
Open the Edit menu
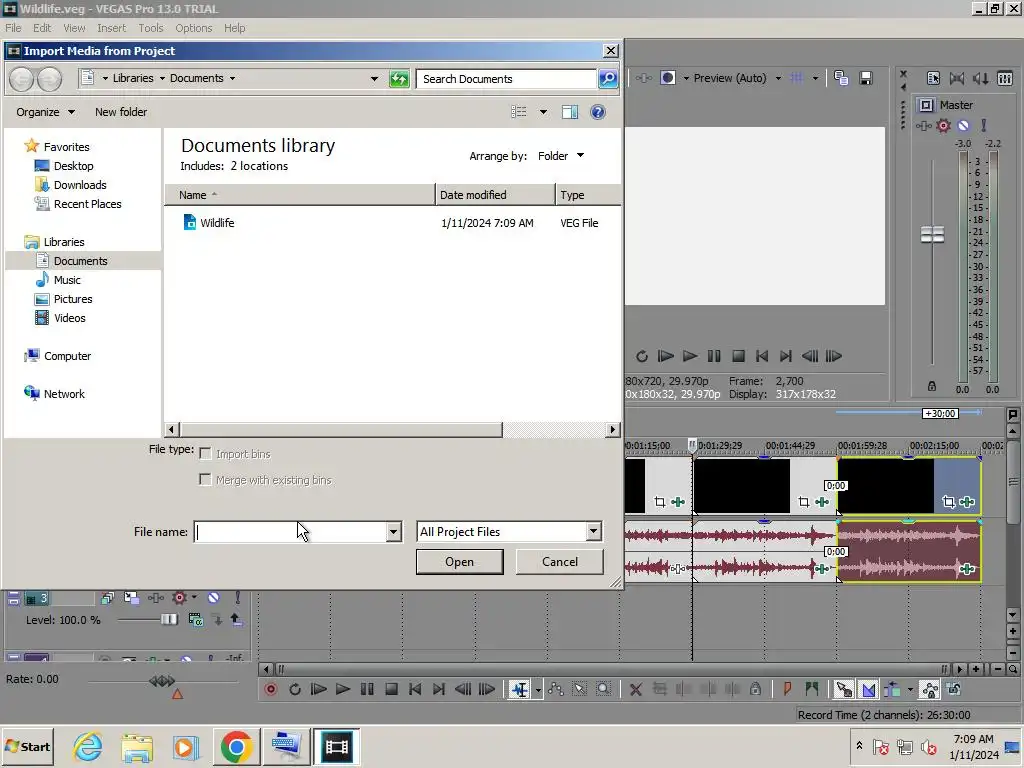pos(42,28)
